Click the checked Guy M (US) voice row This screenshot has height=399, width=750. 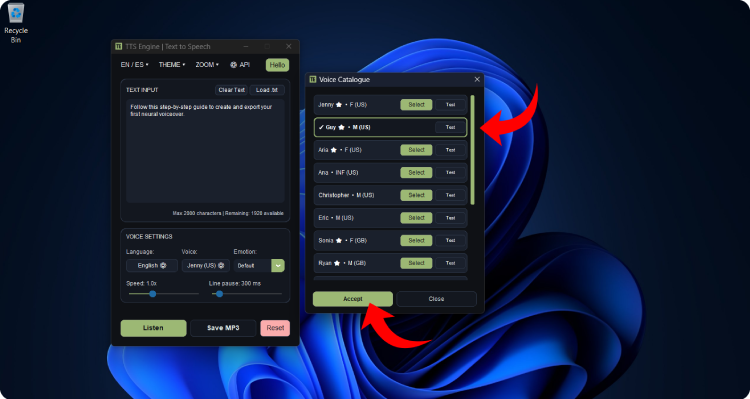pos(390,128)
